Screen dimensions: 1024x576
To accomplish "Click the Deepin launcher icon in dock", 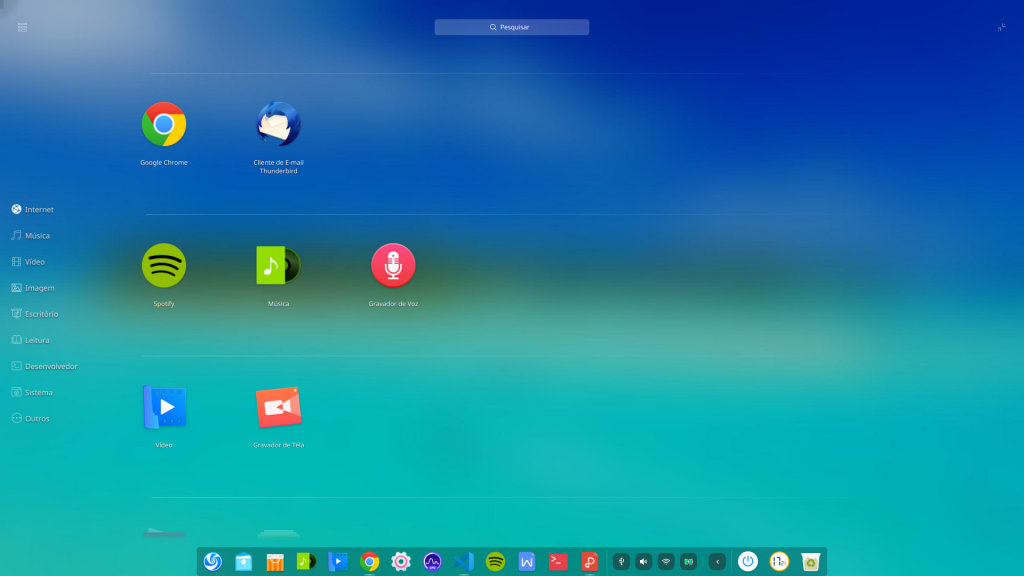I will [x=212, y=562].
